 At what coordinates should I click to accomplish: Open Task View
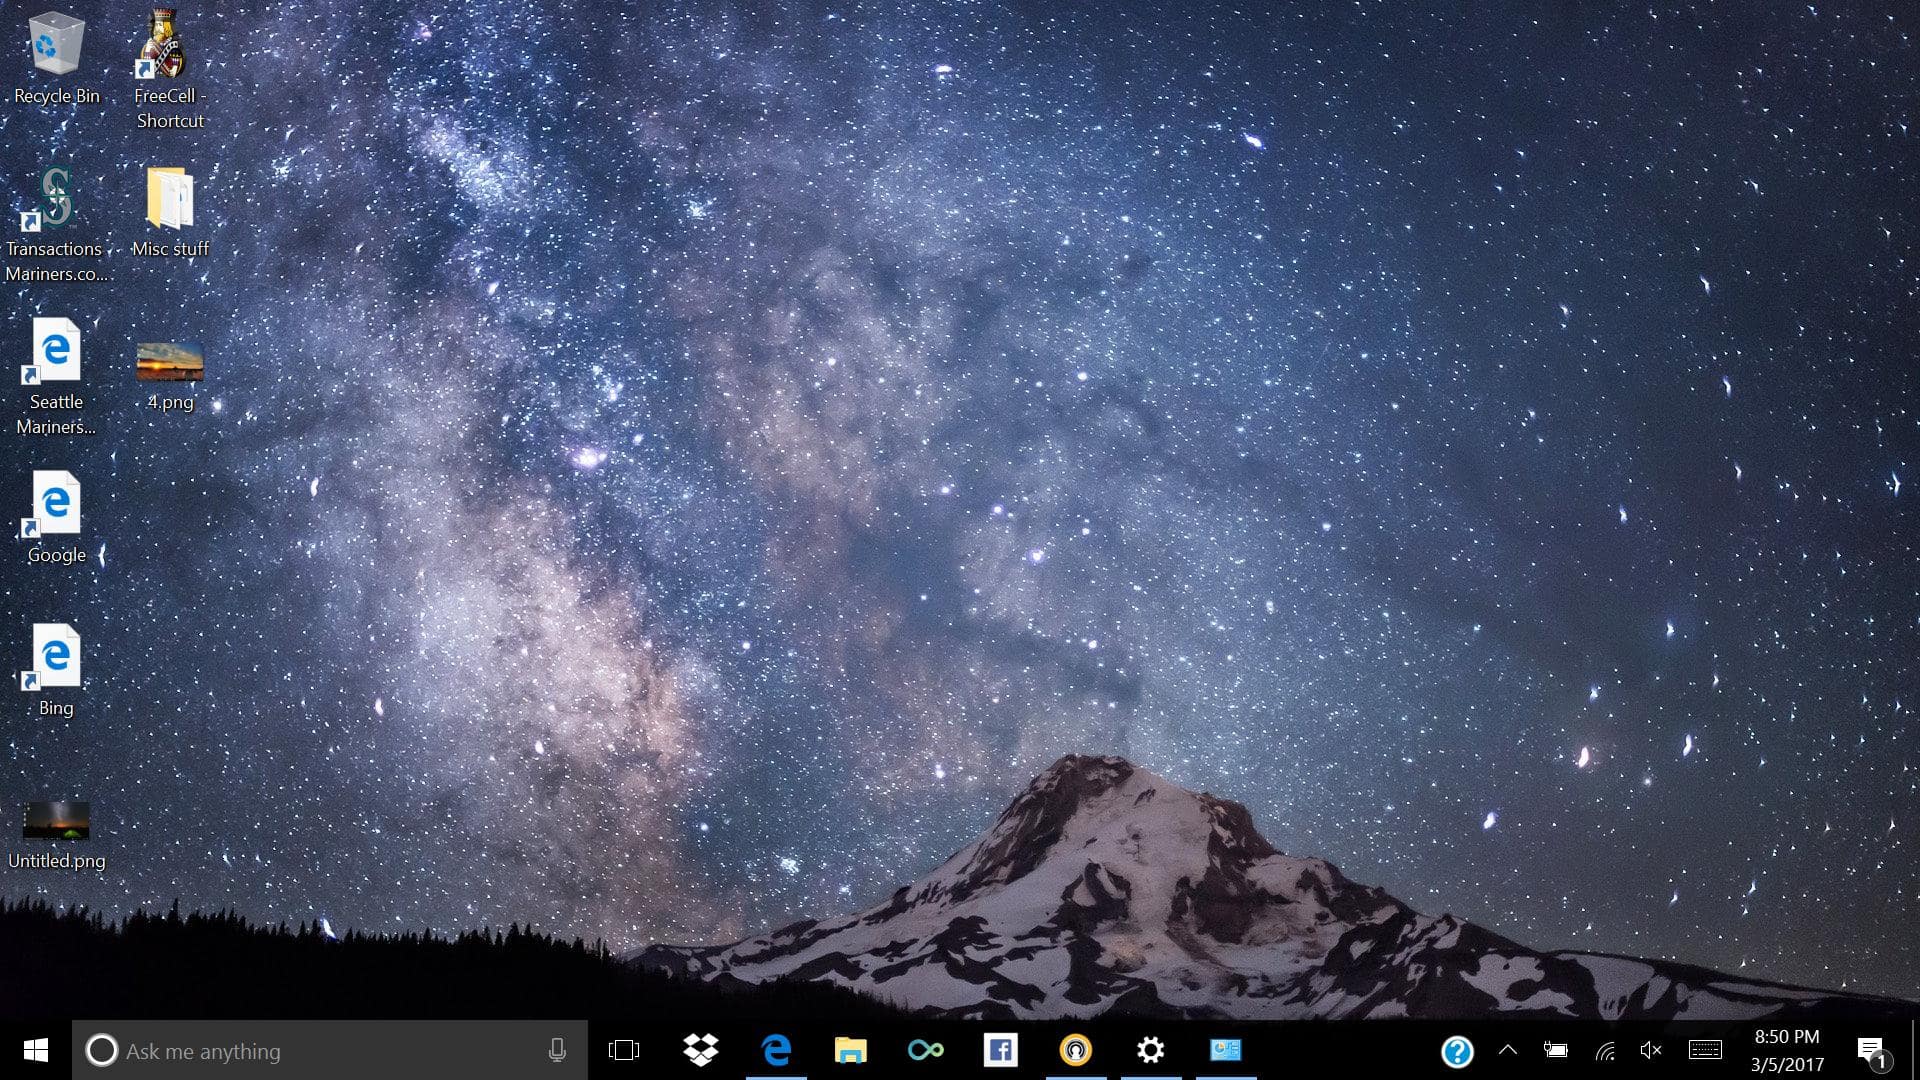pos(623,1050)
